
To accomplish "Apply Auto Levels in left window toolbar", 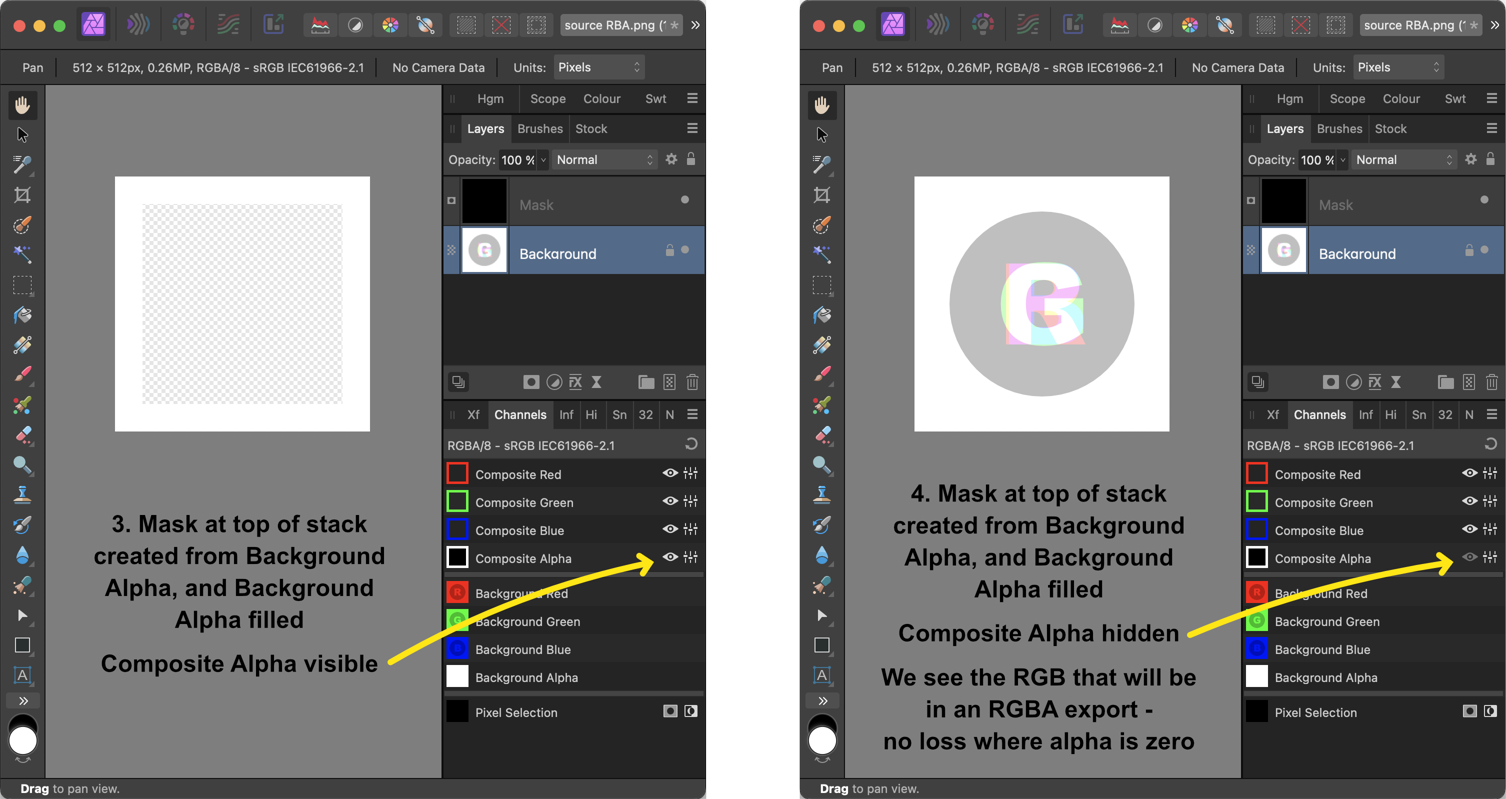I will click(x=320, y=25).
